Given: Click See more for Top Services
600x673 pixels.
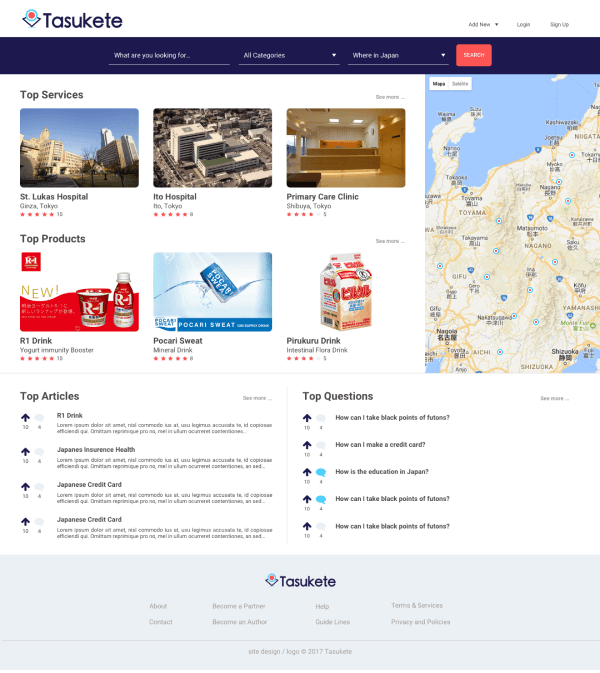Looking at the screenshot, I should (x=390, y=97).
